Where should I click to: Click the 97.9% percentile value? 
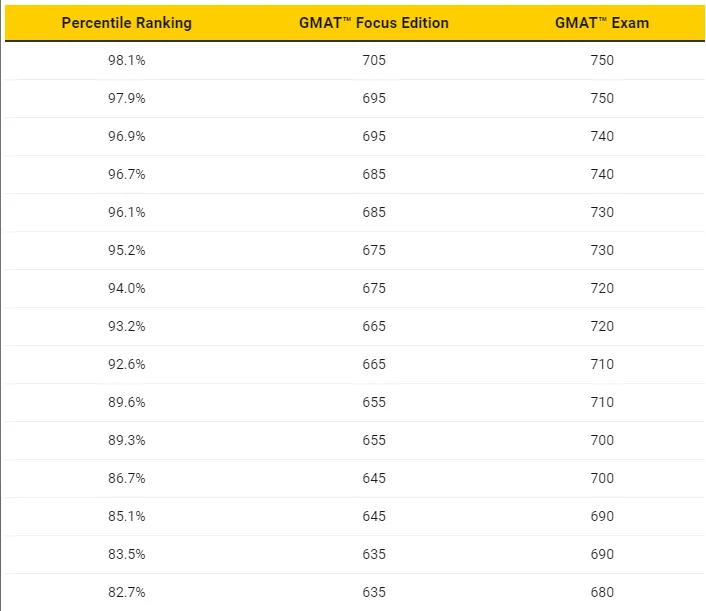[127, 98]
